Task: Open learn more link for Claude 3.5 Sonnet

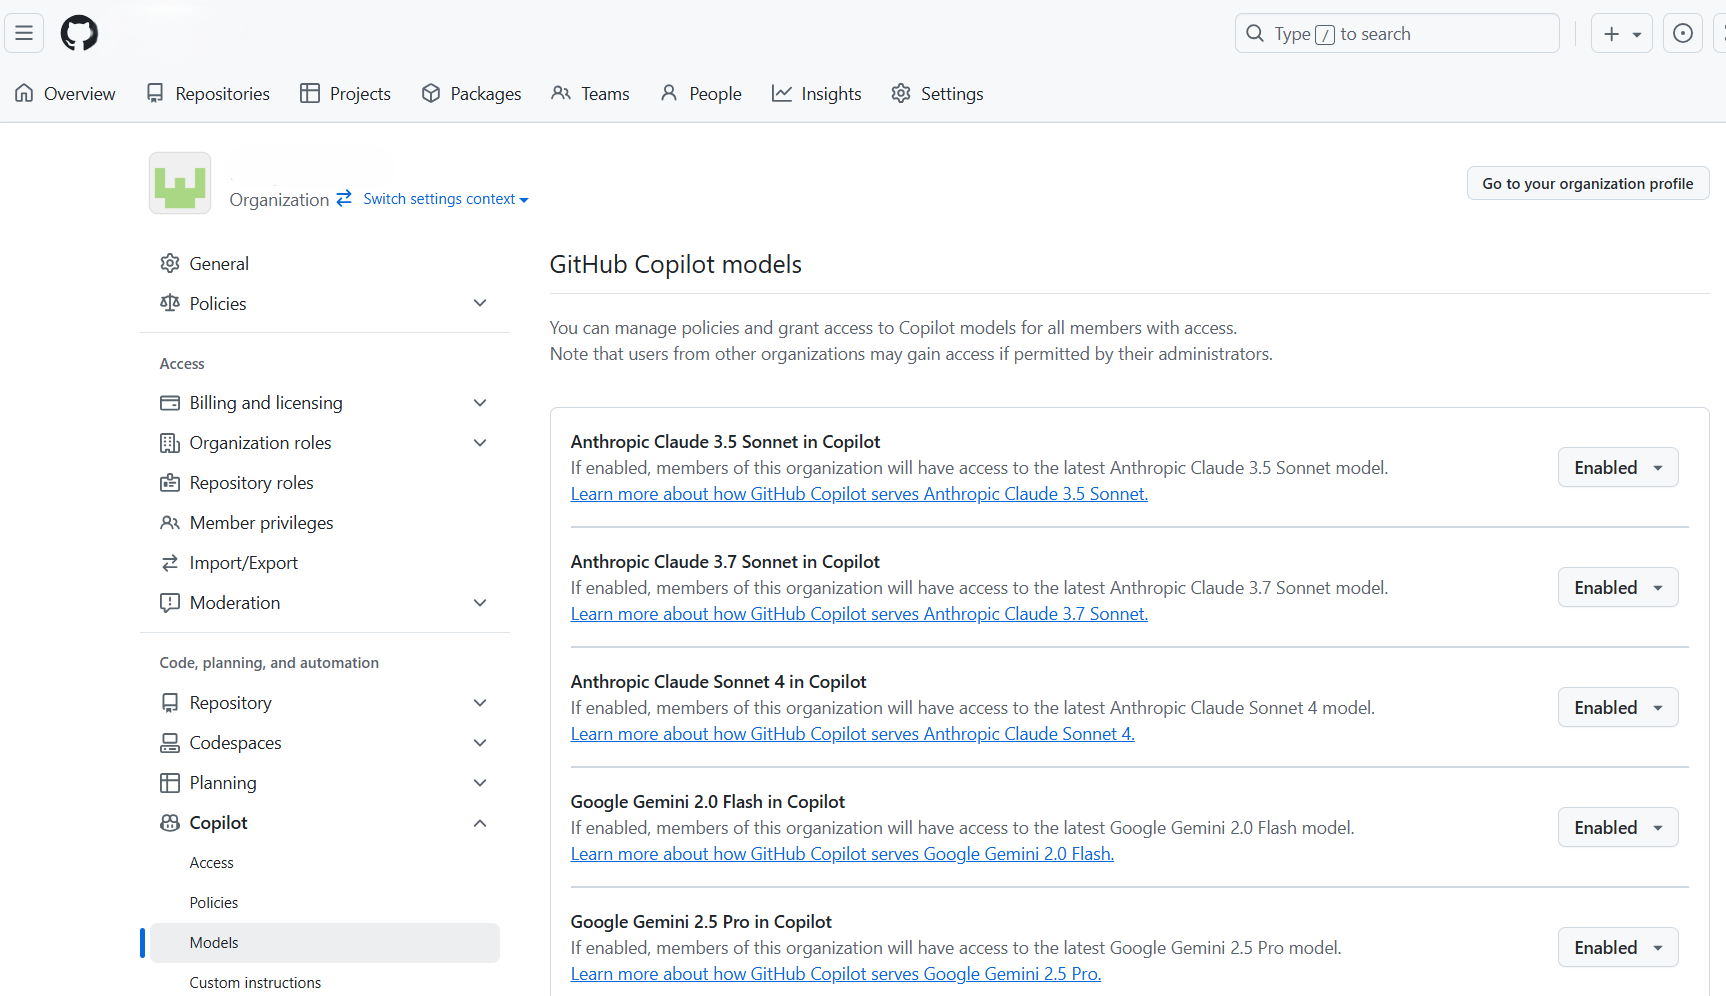Action: (859, 494)
